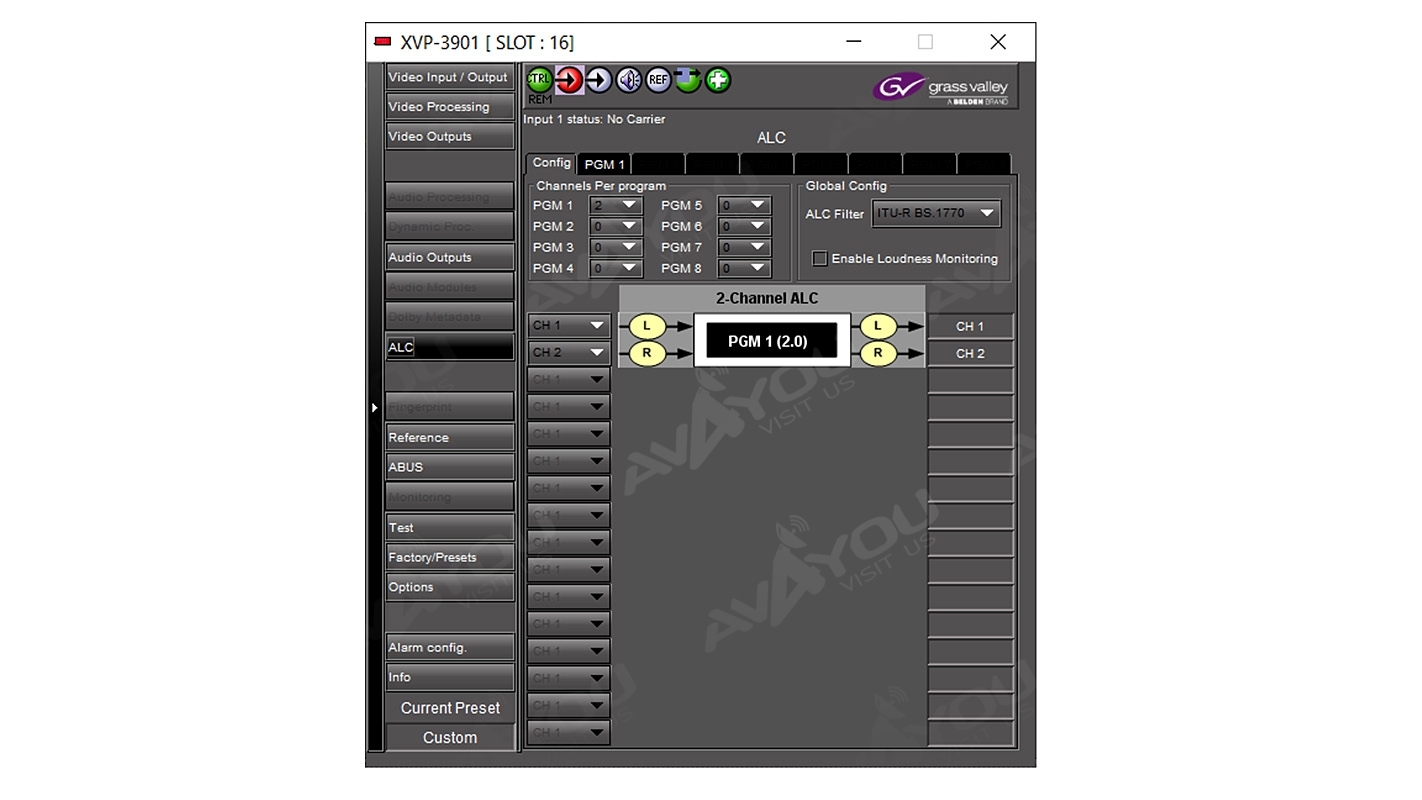Open the PGM 1 channels dropdown
Screen dimensions: 1422x800
615,206
